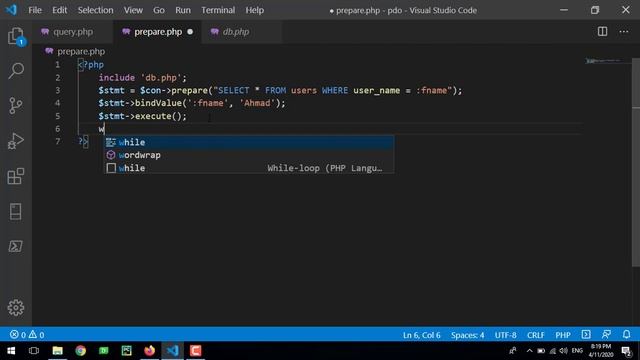Open the Go menu
This screenshot has width=640, height=360.
pos(159,10)
